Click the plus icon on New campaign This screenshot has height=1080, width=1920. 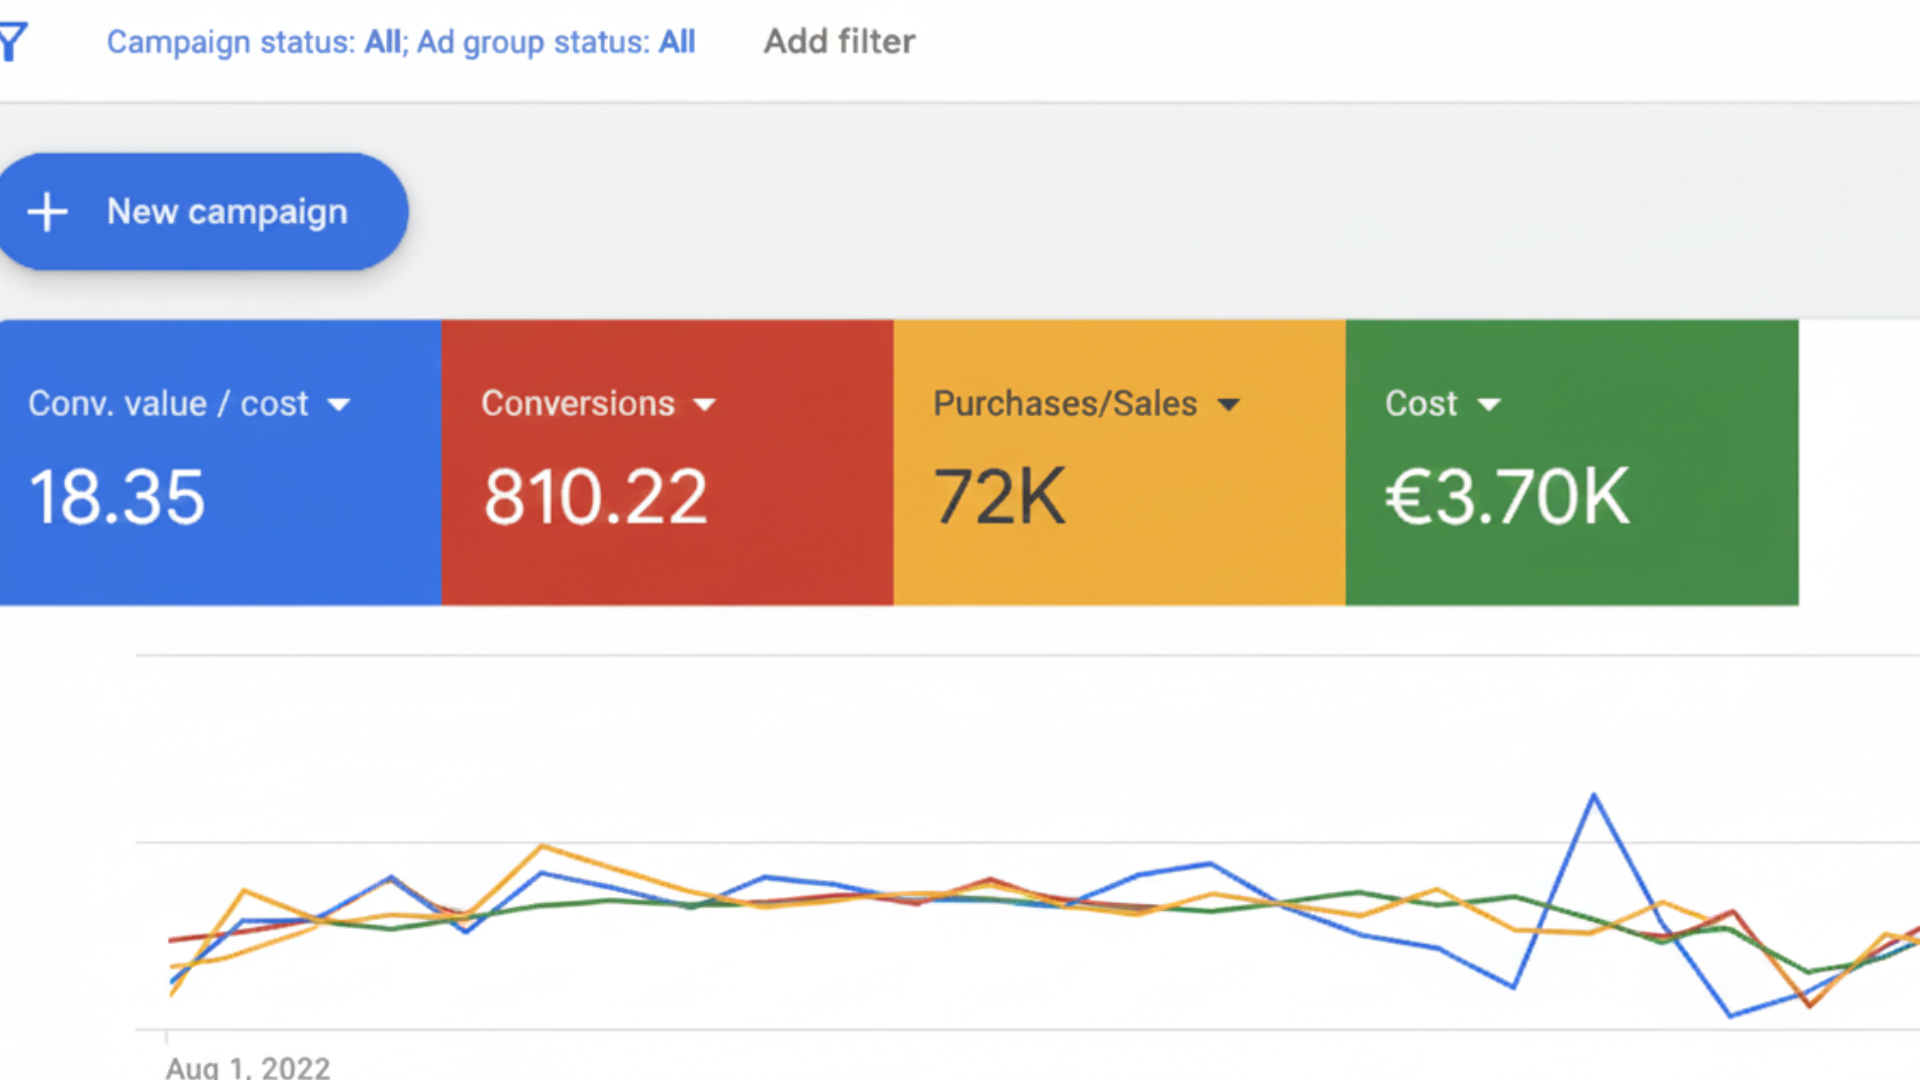point(47,212)
